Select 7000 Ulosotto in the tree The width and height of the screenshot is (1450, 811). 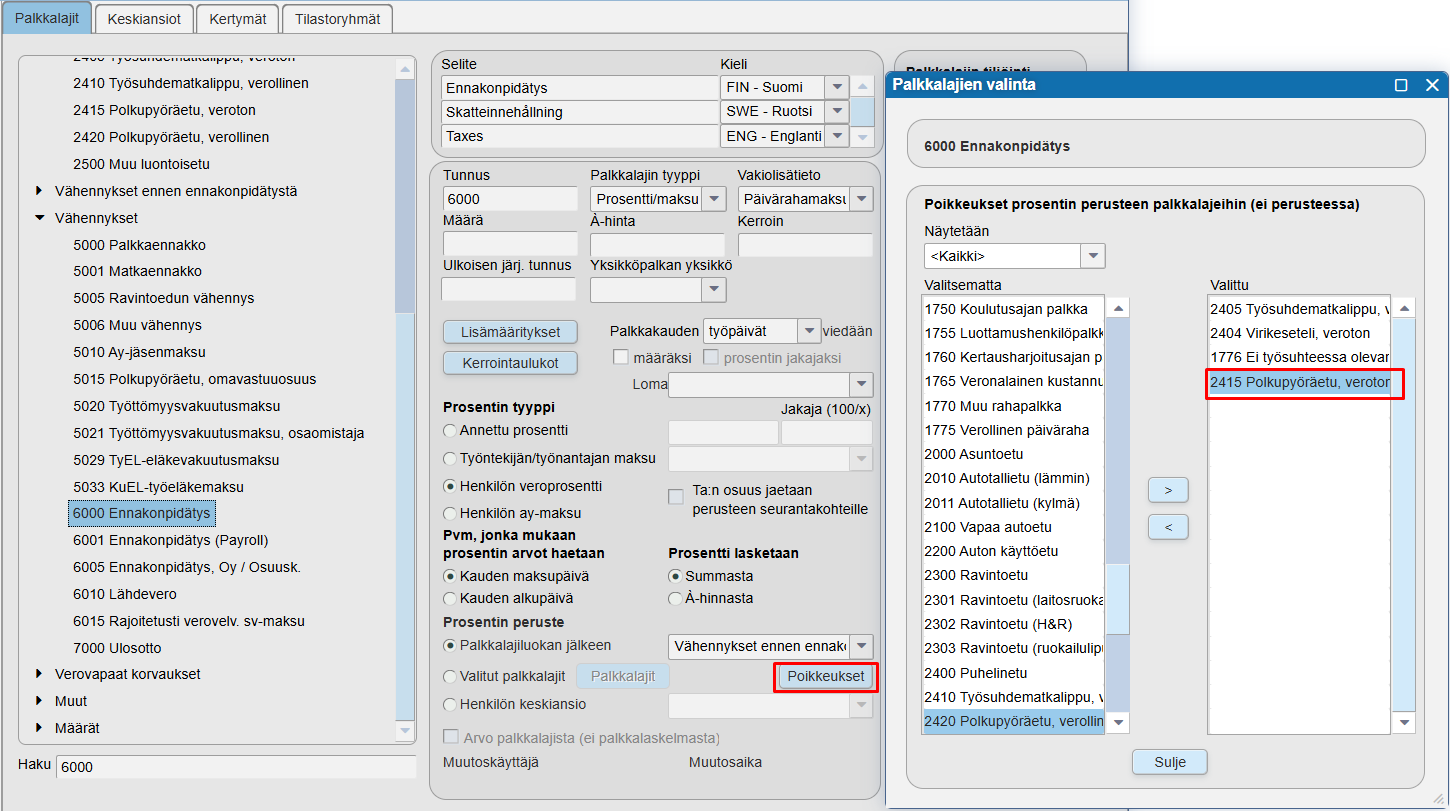tap(117, 648)
